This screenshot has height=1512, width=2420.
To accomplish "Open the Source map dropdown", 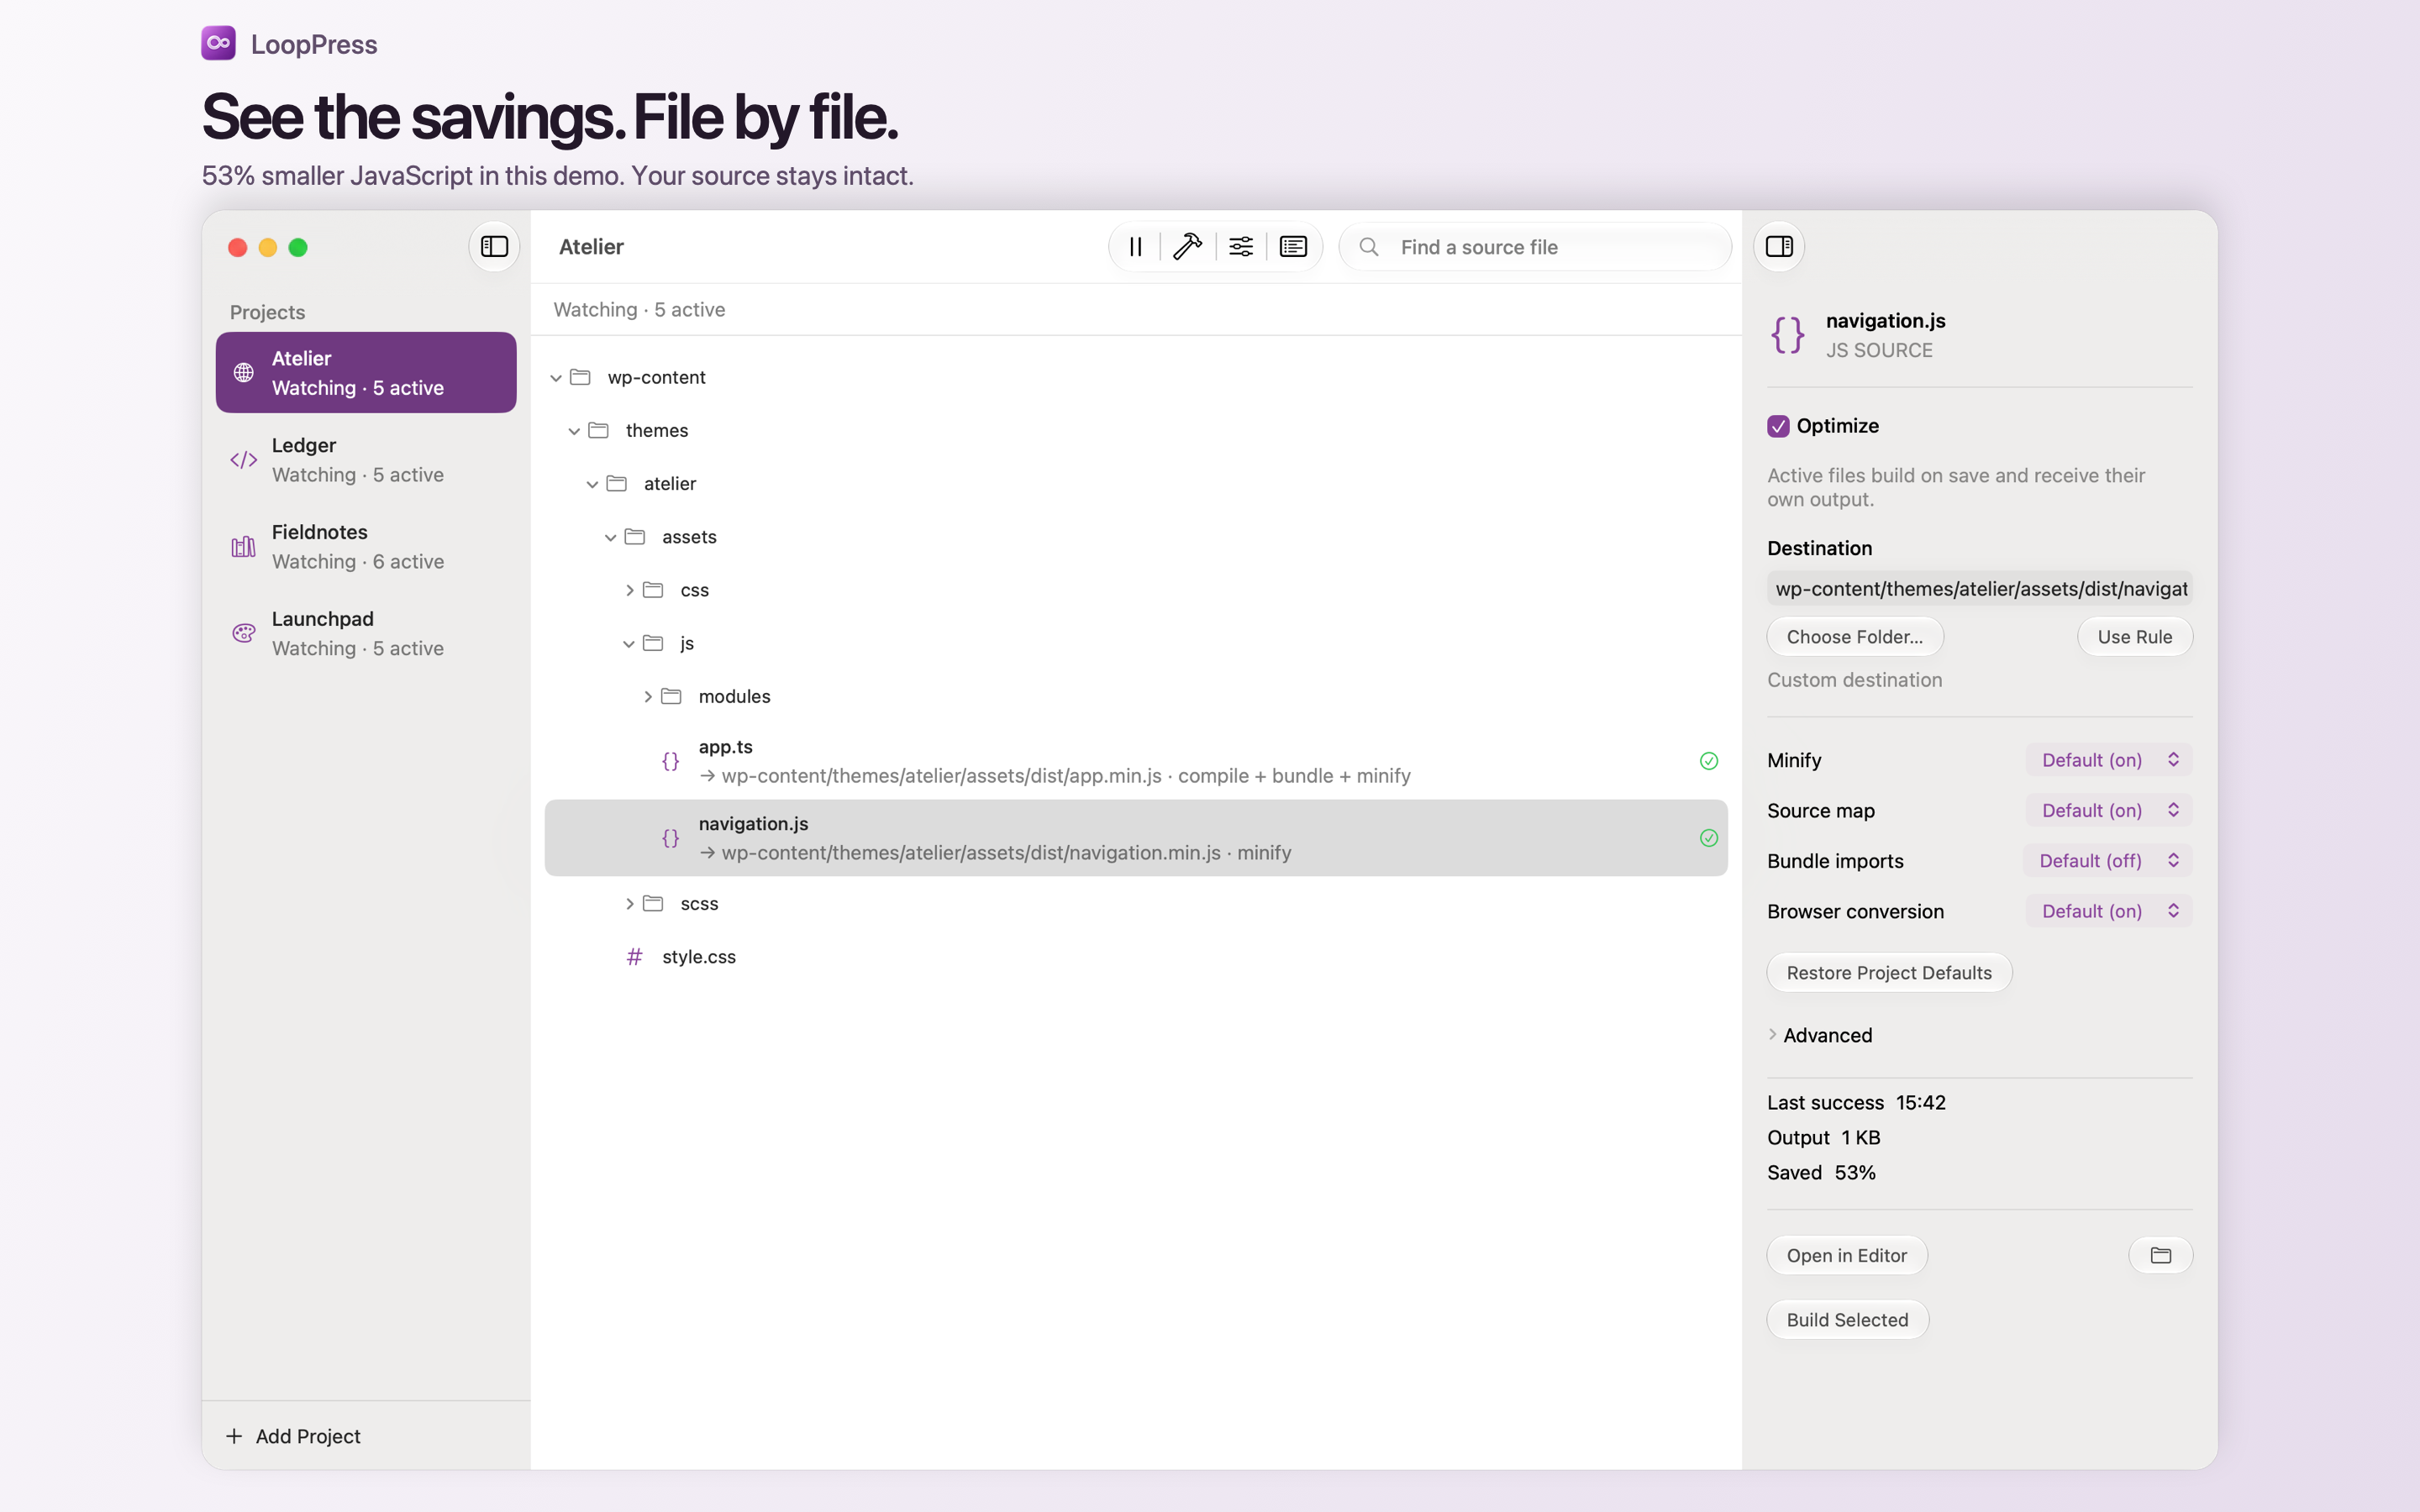I will pos(2108,810).
